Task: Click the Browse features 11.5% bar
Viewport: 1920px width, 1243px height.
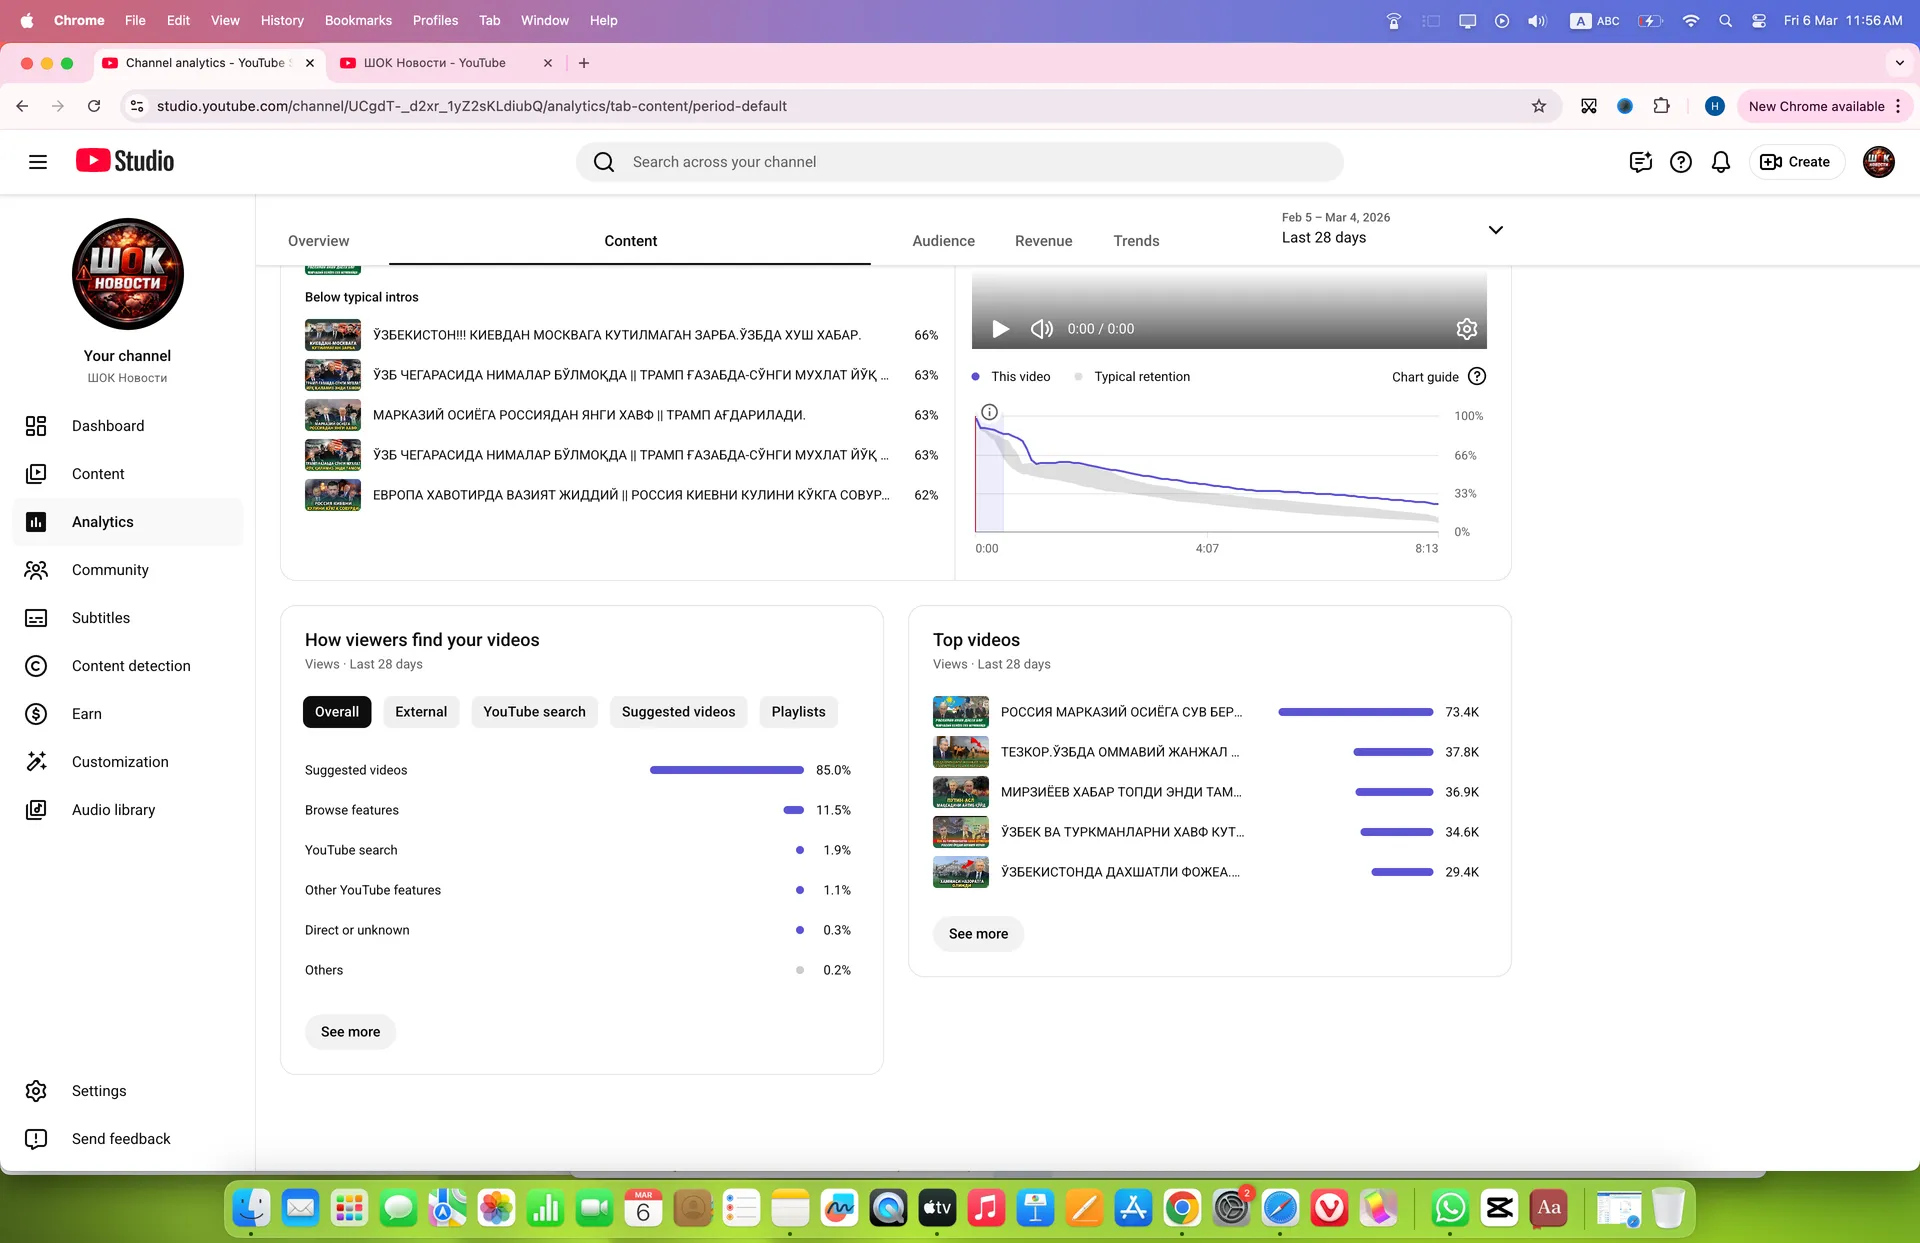Action: coord(793,810)
